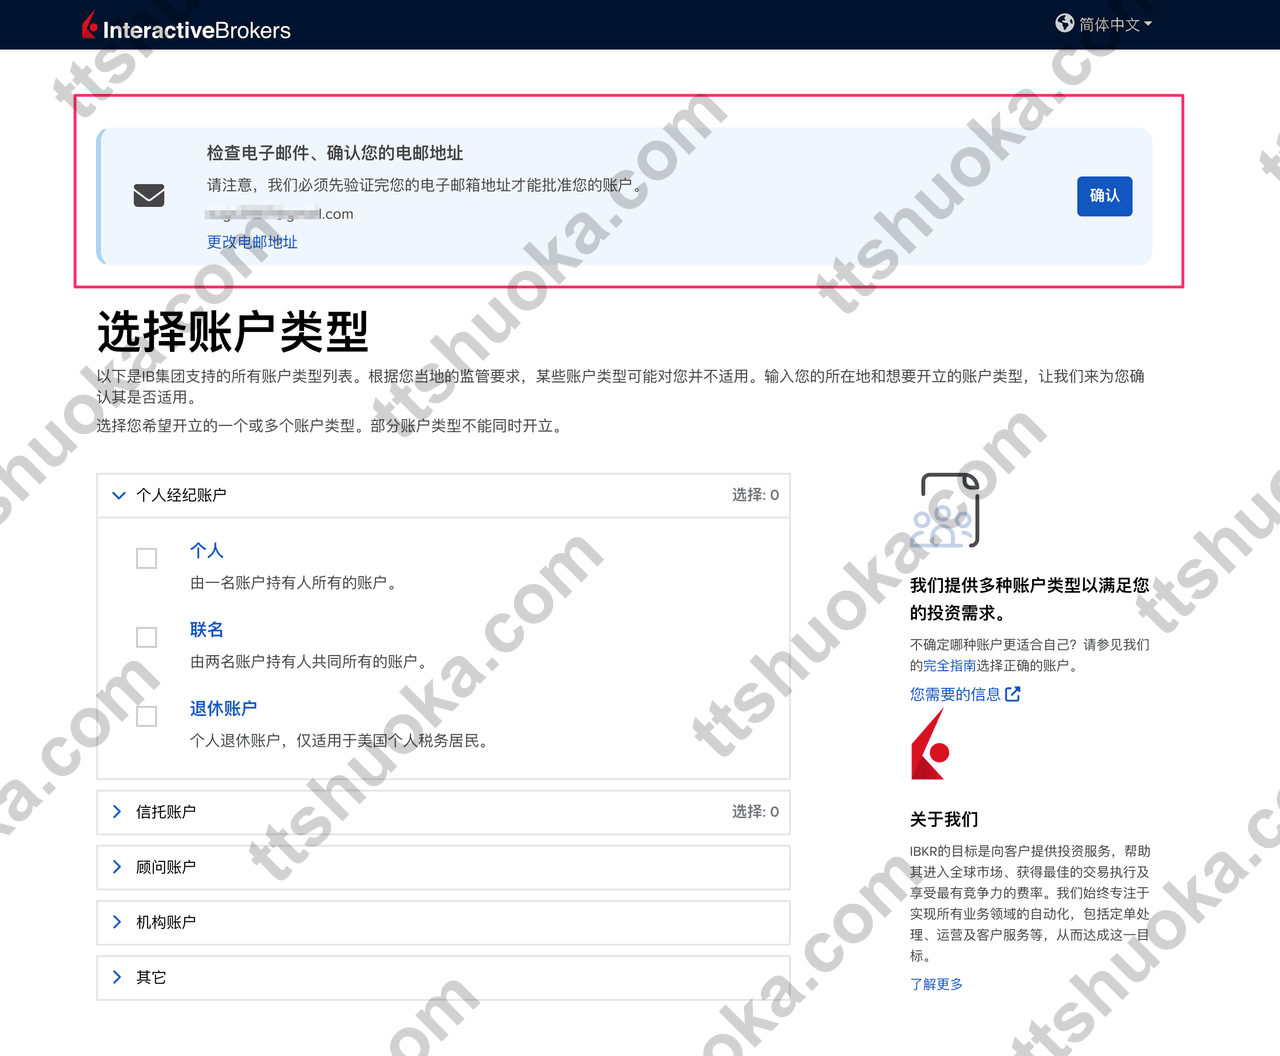This screenshot has width=1280, height=1056.
Task: Click the 了解更多 link
Action: coord(936,984)
